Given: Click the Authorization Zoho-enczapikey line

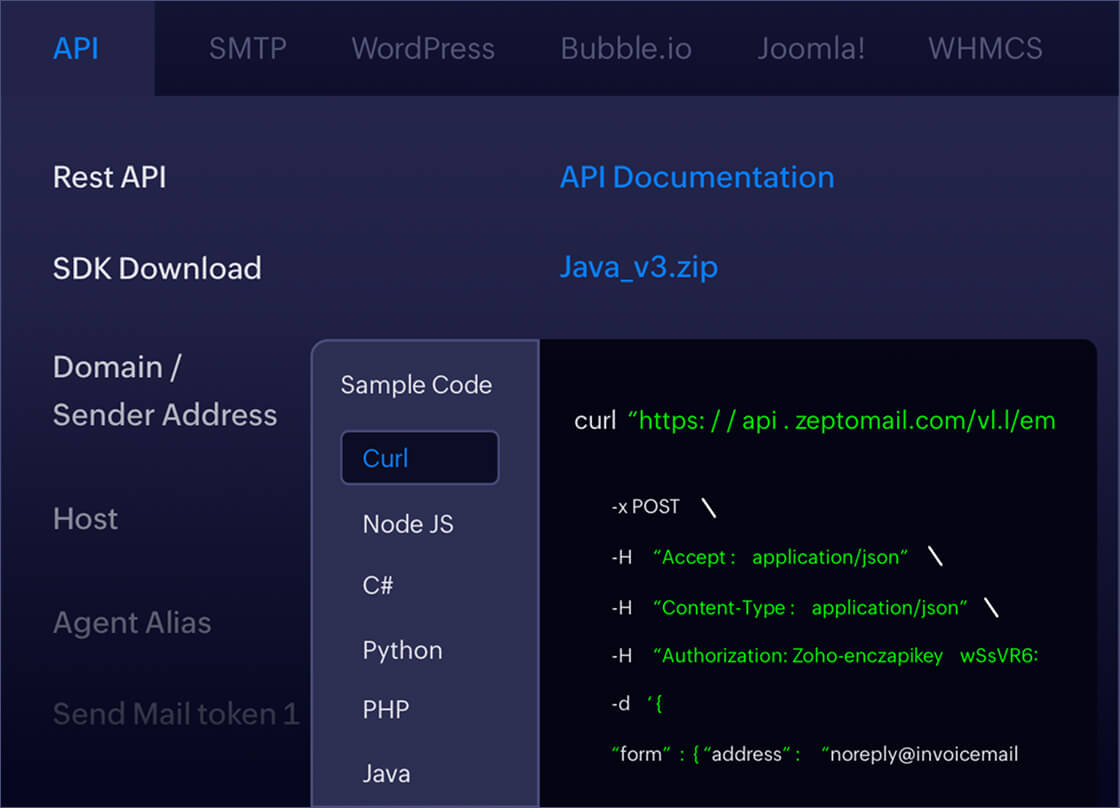Looking at the screenshot, I should tap(825, 655).
